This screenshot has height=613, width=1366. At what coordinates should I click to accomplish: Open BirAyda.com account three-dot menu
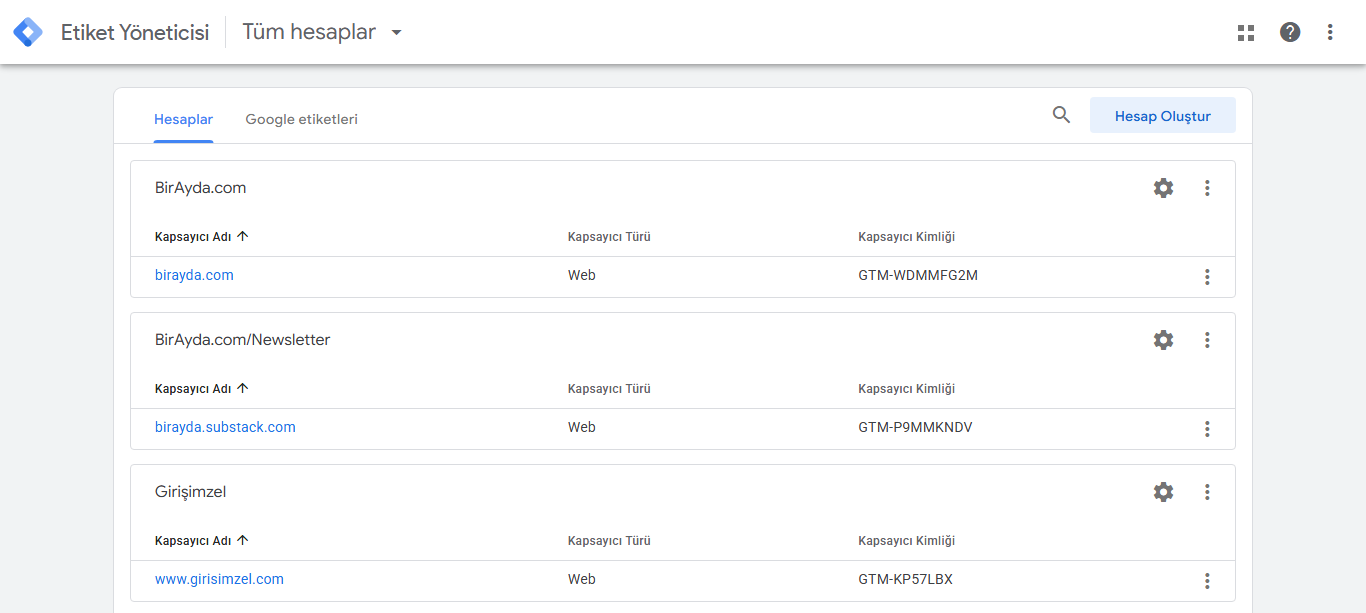tap(1207, 188)
